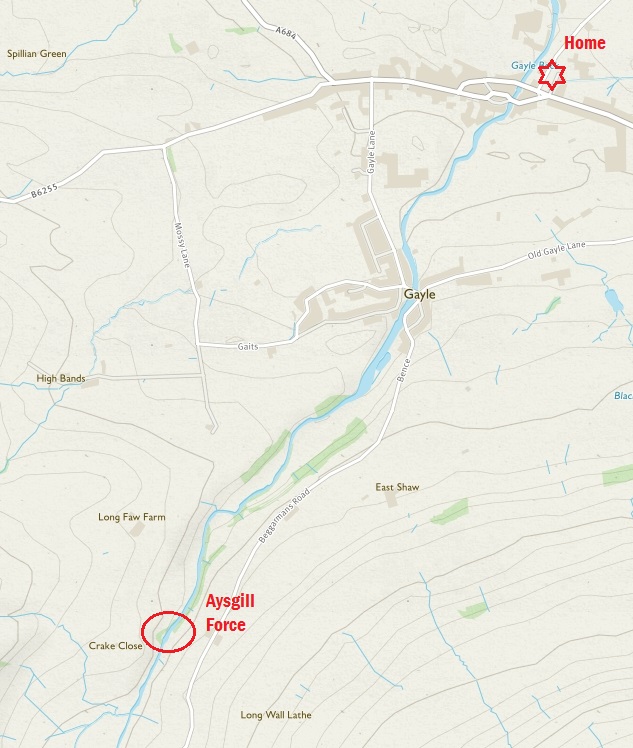Click the Long Wall Lathe label

[x=276, y=715]
